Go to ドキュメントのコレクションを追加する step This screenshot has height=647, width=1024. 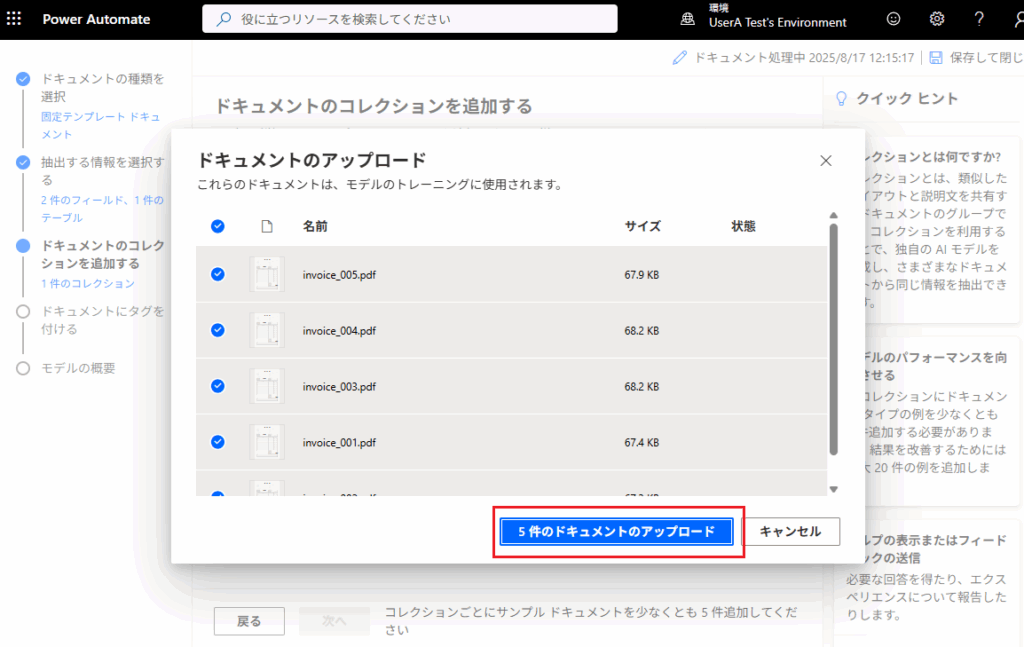pyautogui.click(x=103, y=255)
